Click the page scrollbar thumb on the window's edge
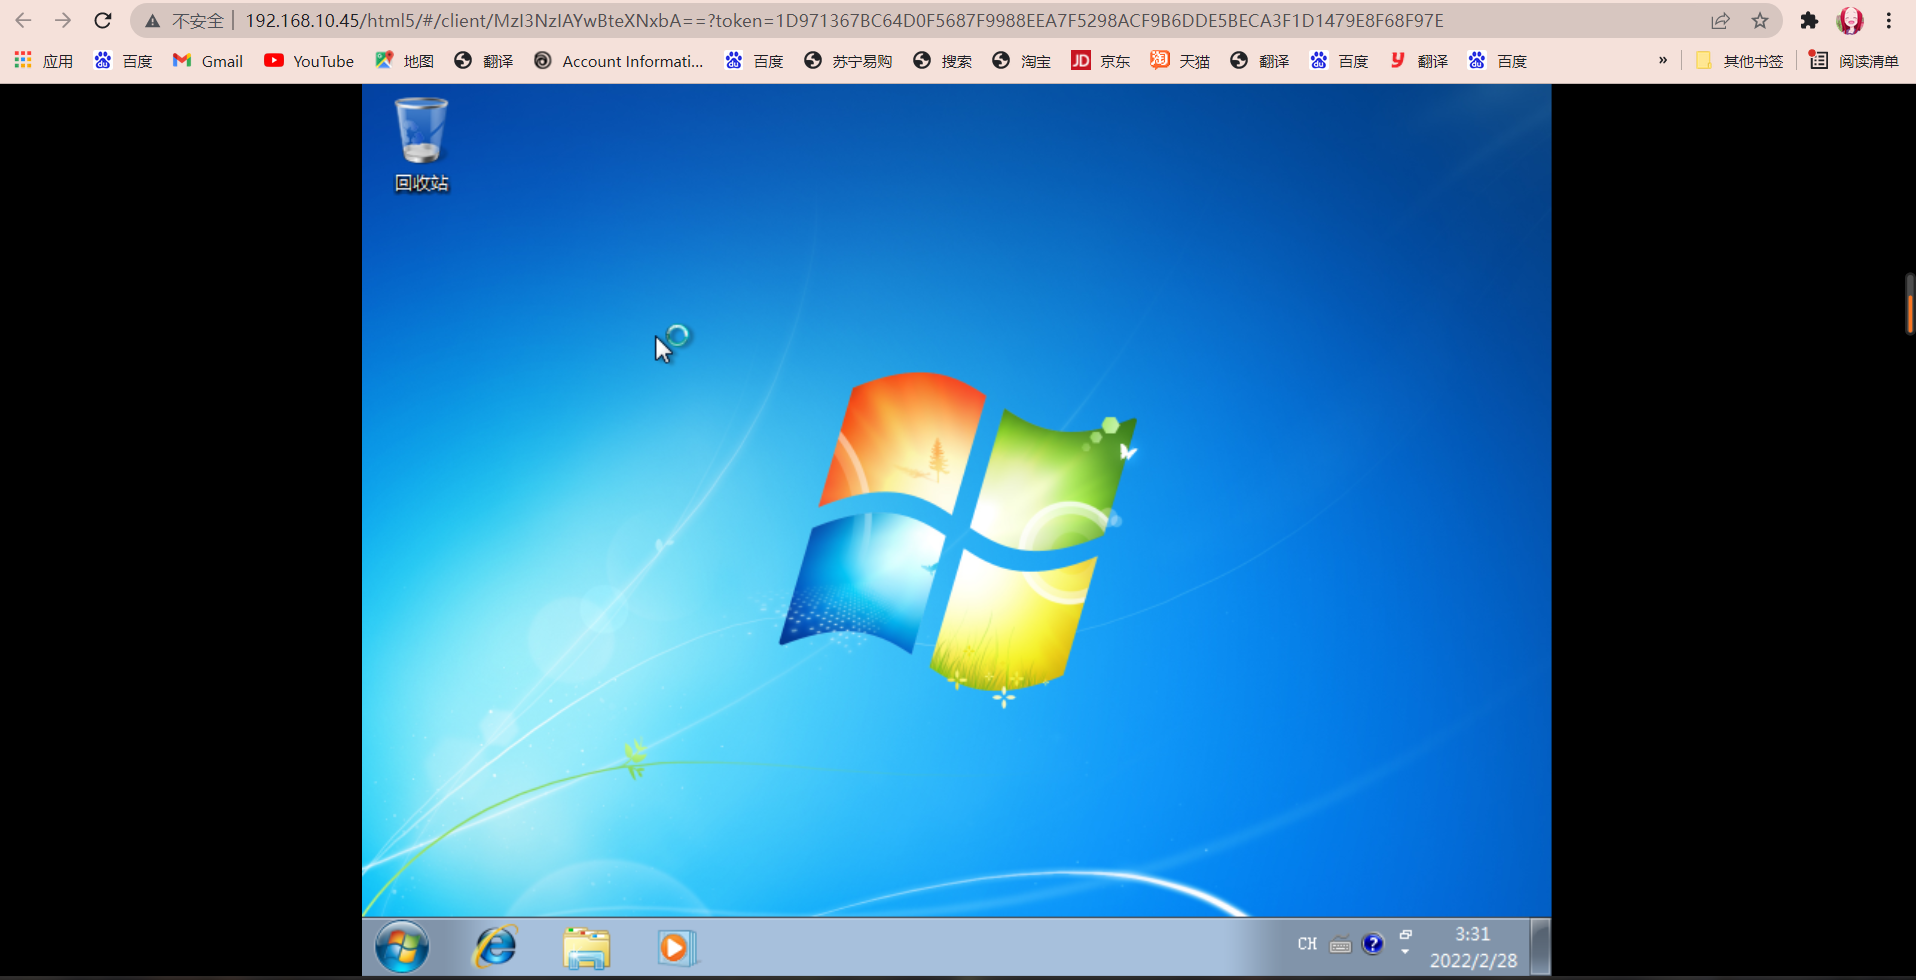 [x=1910, y=303]
